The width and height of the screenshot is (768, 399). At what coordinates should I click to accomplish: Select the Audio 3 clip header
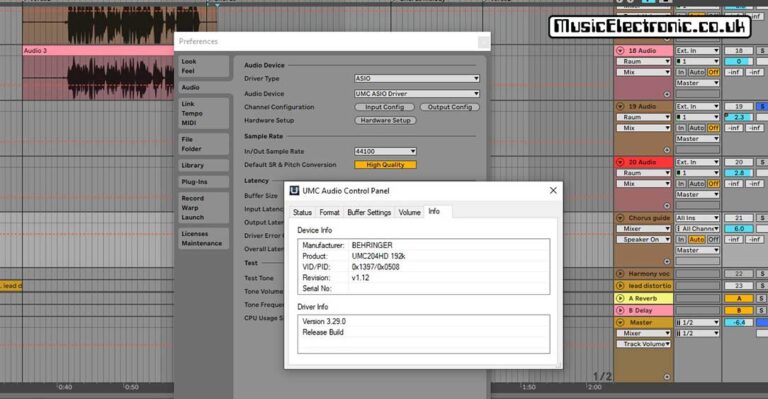point(98,50)
